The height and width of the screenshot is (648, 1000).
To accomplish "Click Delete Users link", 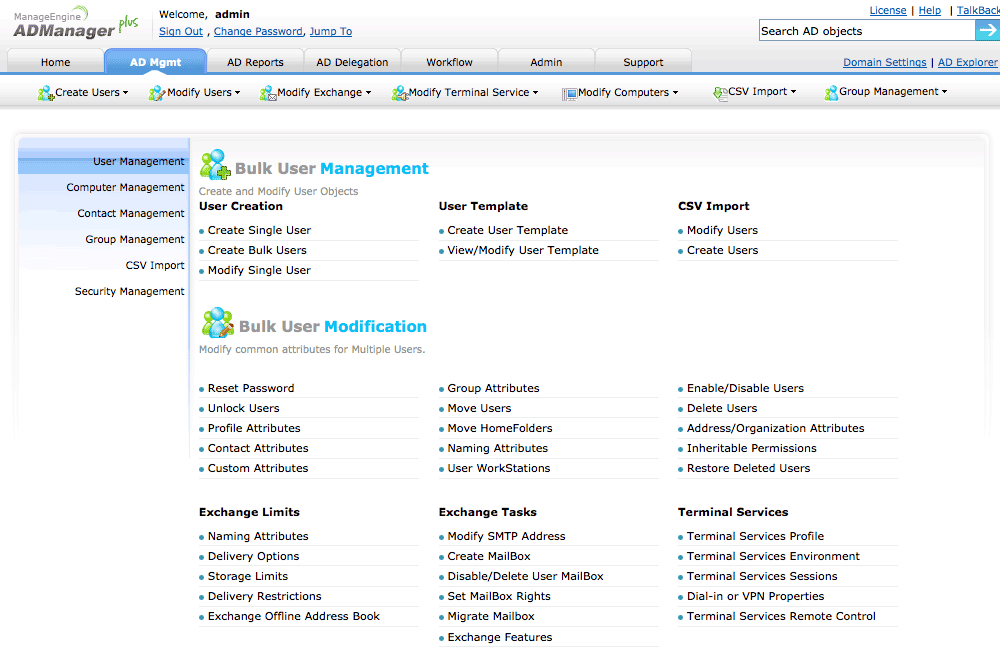I will click(722, 408).
